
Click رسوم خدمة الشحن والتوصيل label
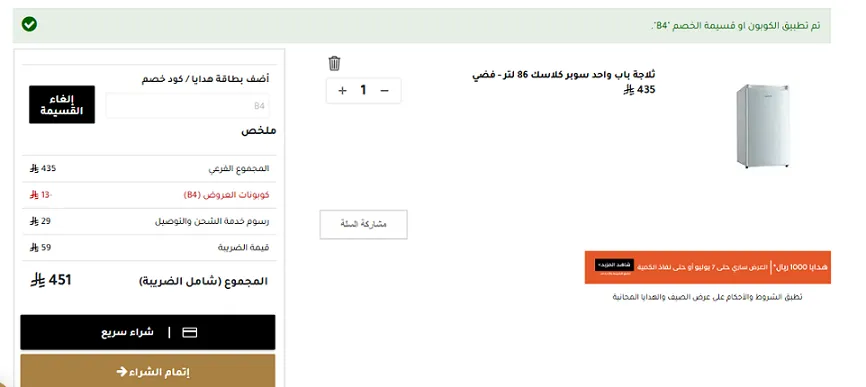click(212, 221)
